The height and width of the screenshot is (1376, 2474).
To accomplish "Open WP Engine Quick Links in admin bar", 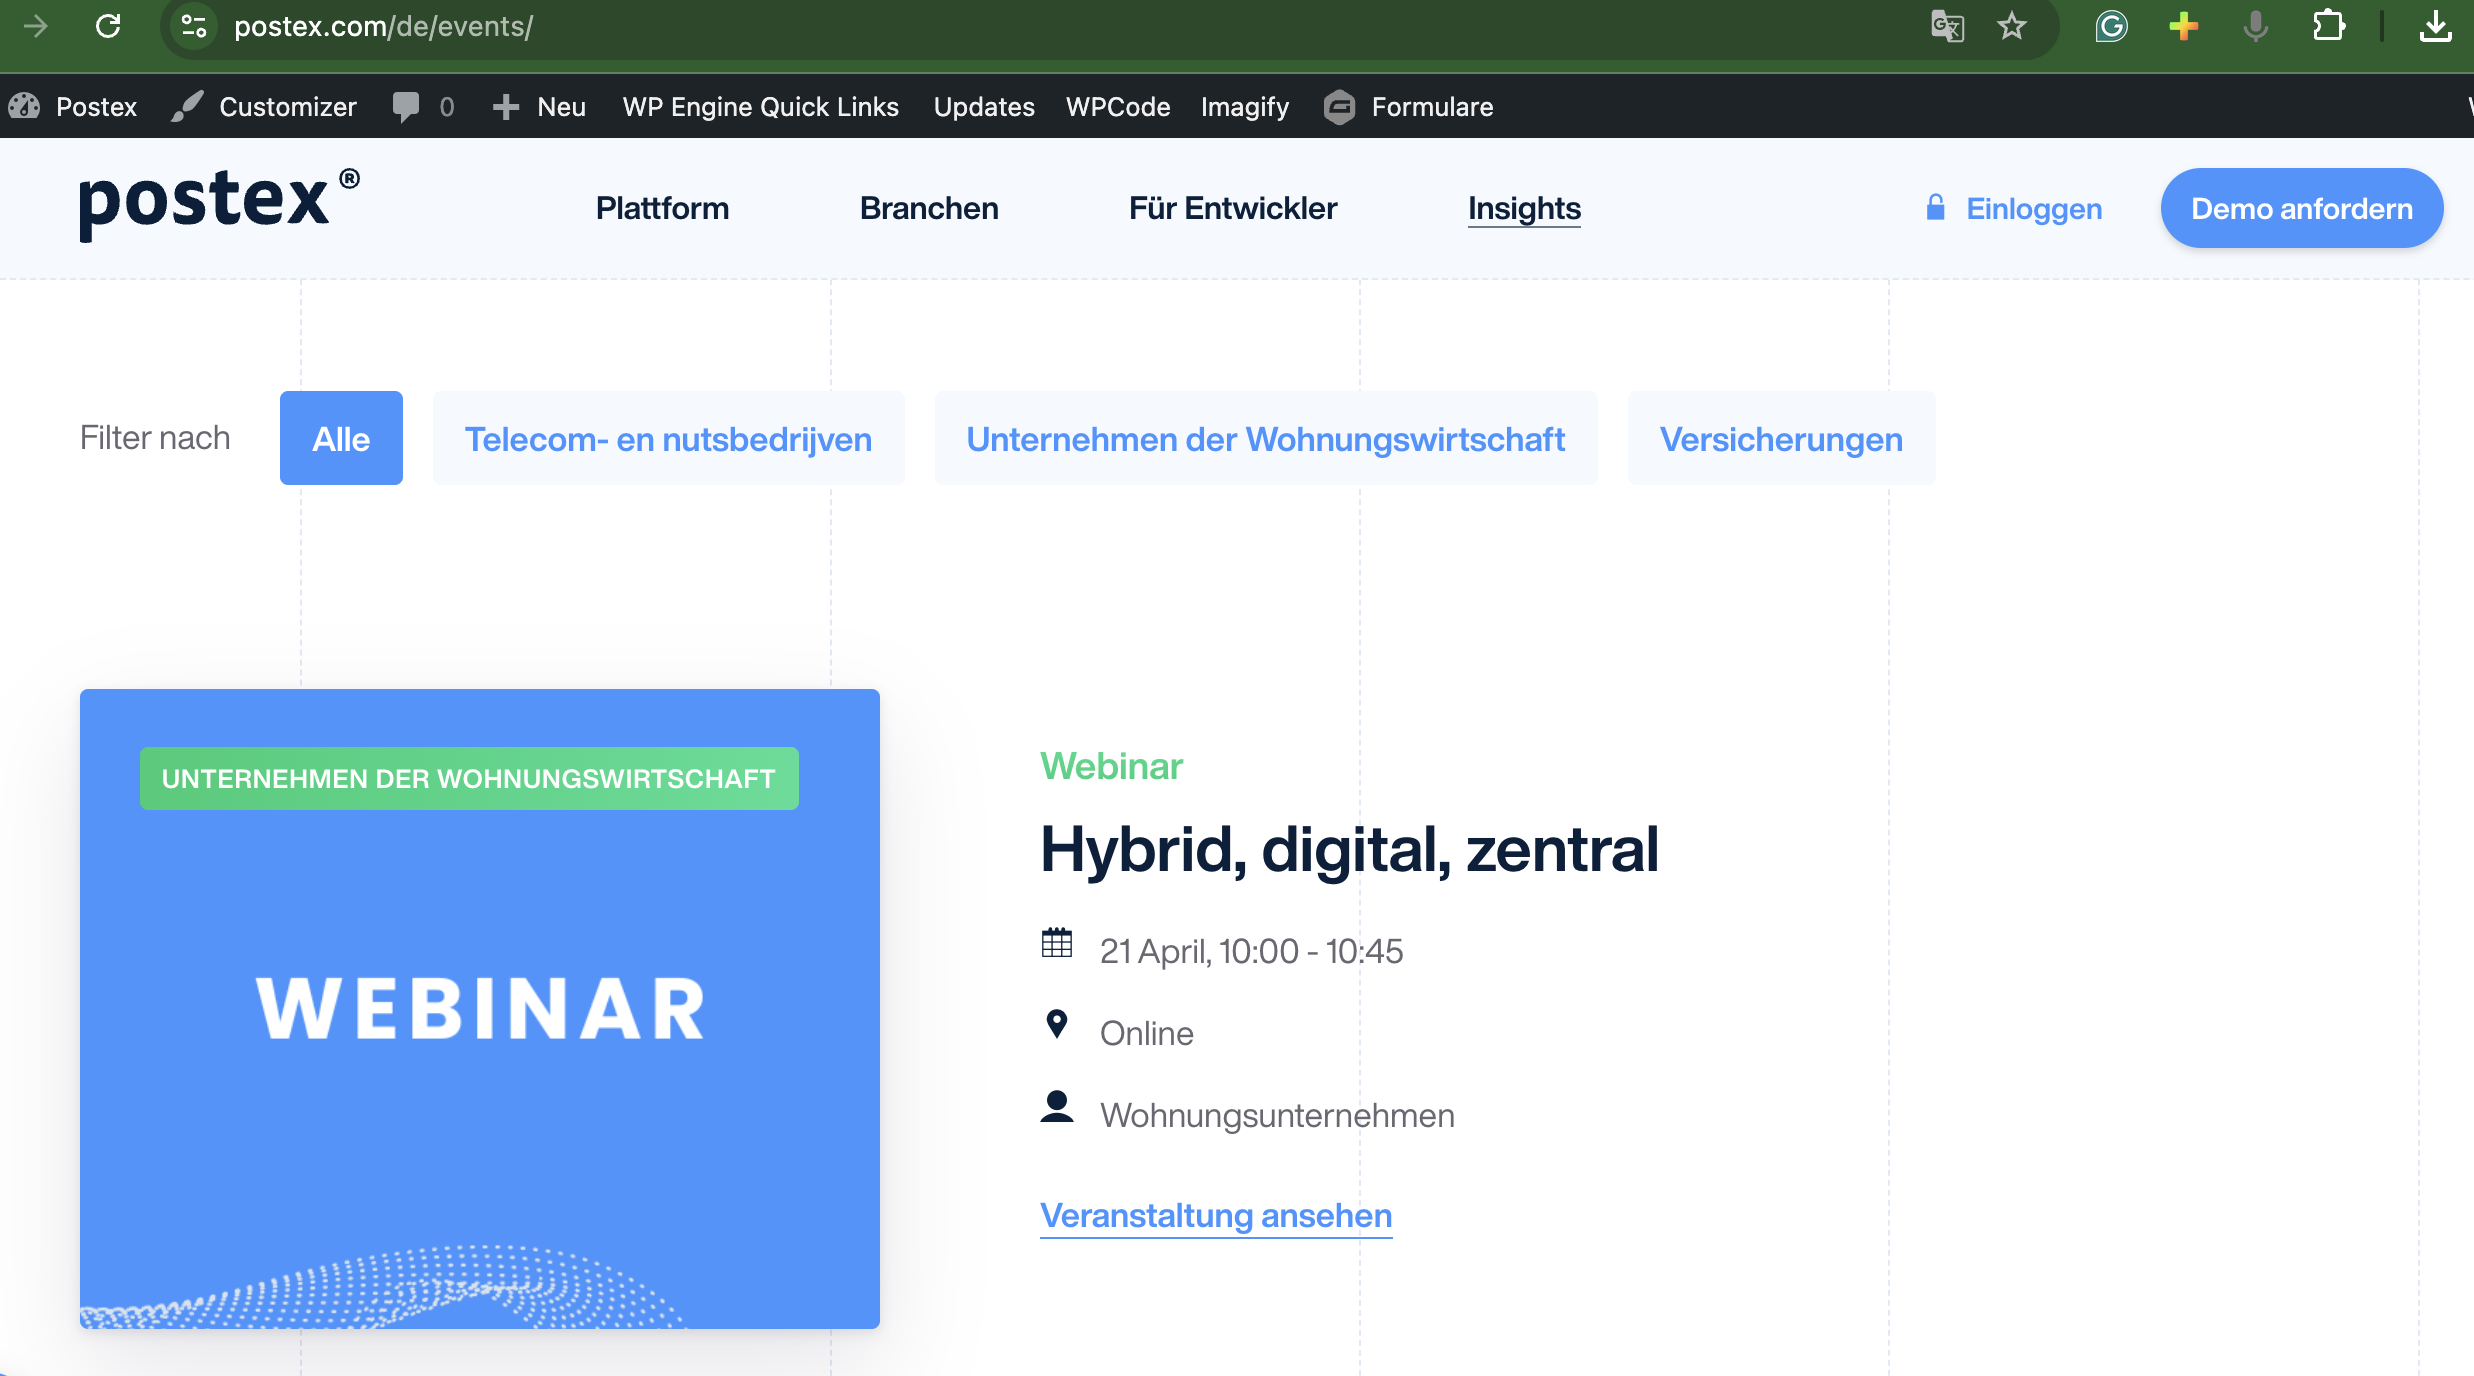I will coord(760,106).
